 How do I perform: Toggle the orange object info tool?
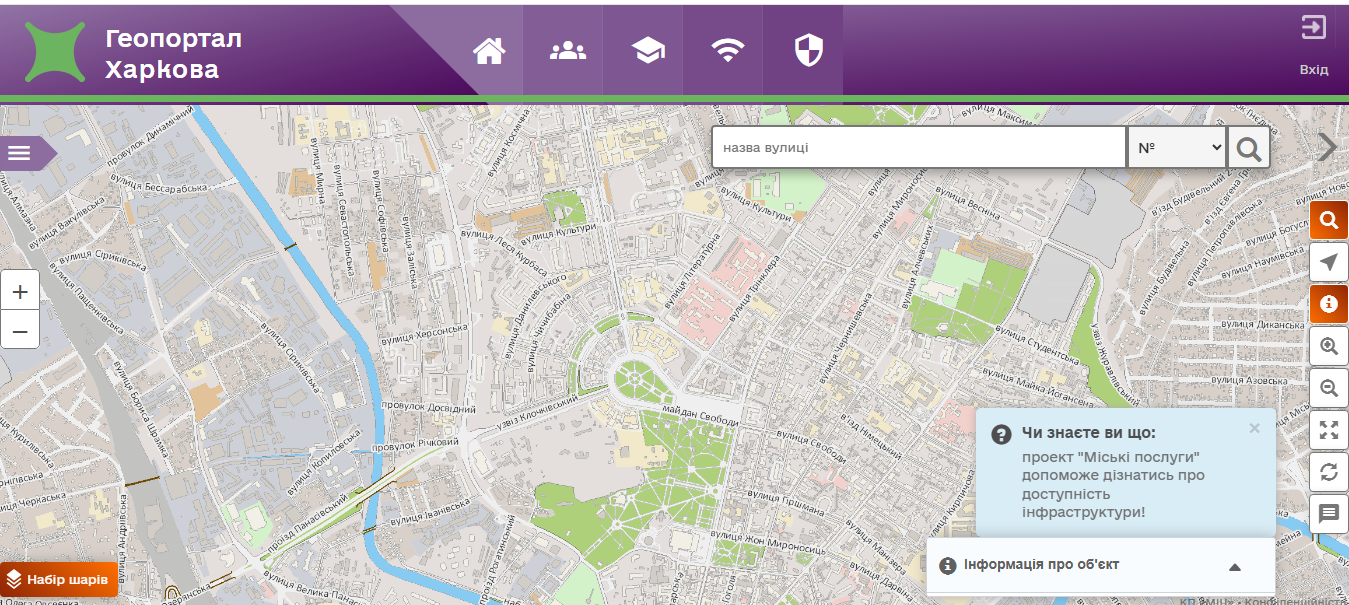click(x=1329, y=303)
